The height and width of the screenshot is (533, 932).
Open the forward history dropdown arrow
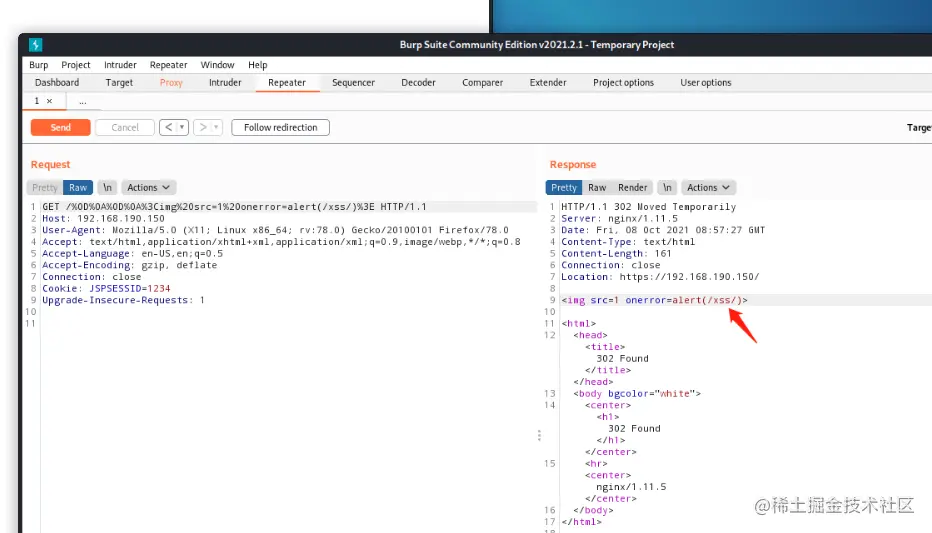[216, 127]
